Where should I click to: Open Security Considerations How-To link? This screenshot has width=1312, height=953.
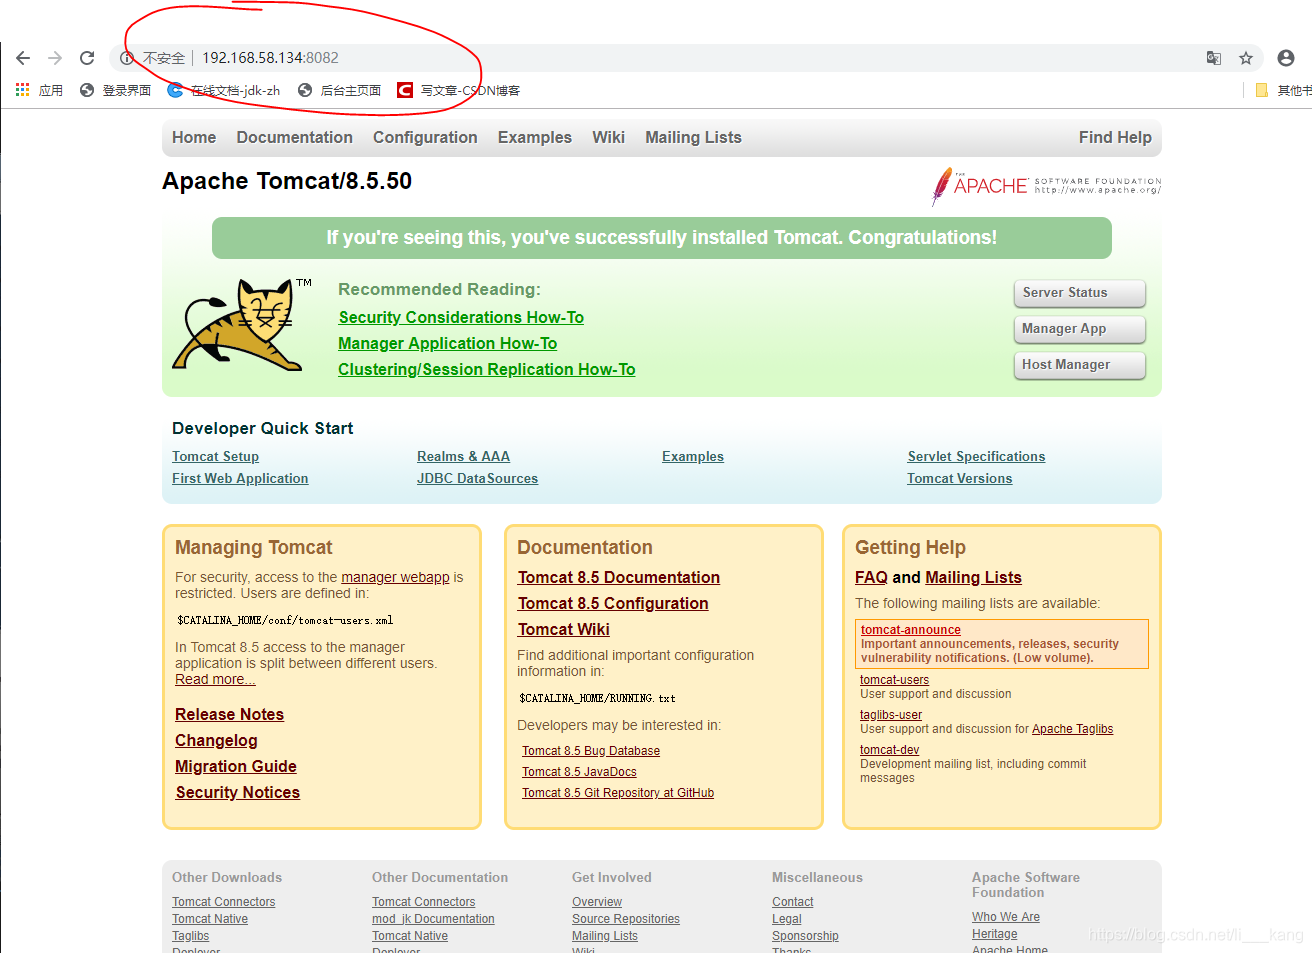(461, 317)
